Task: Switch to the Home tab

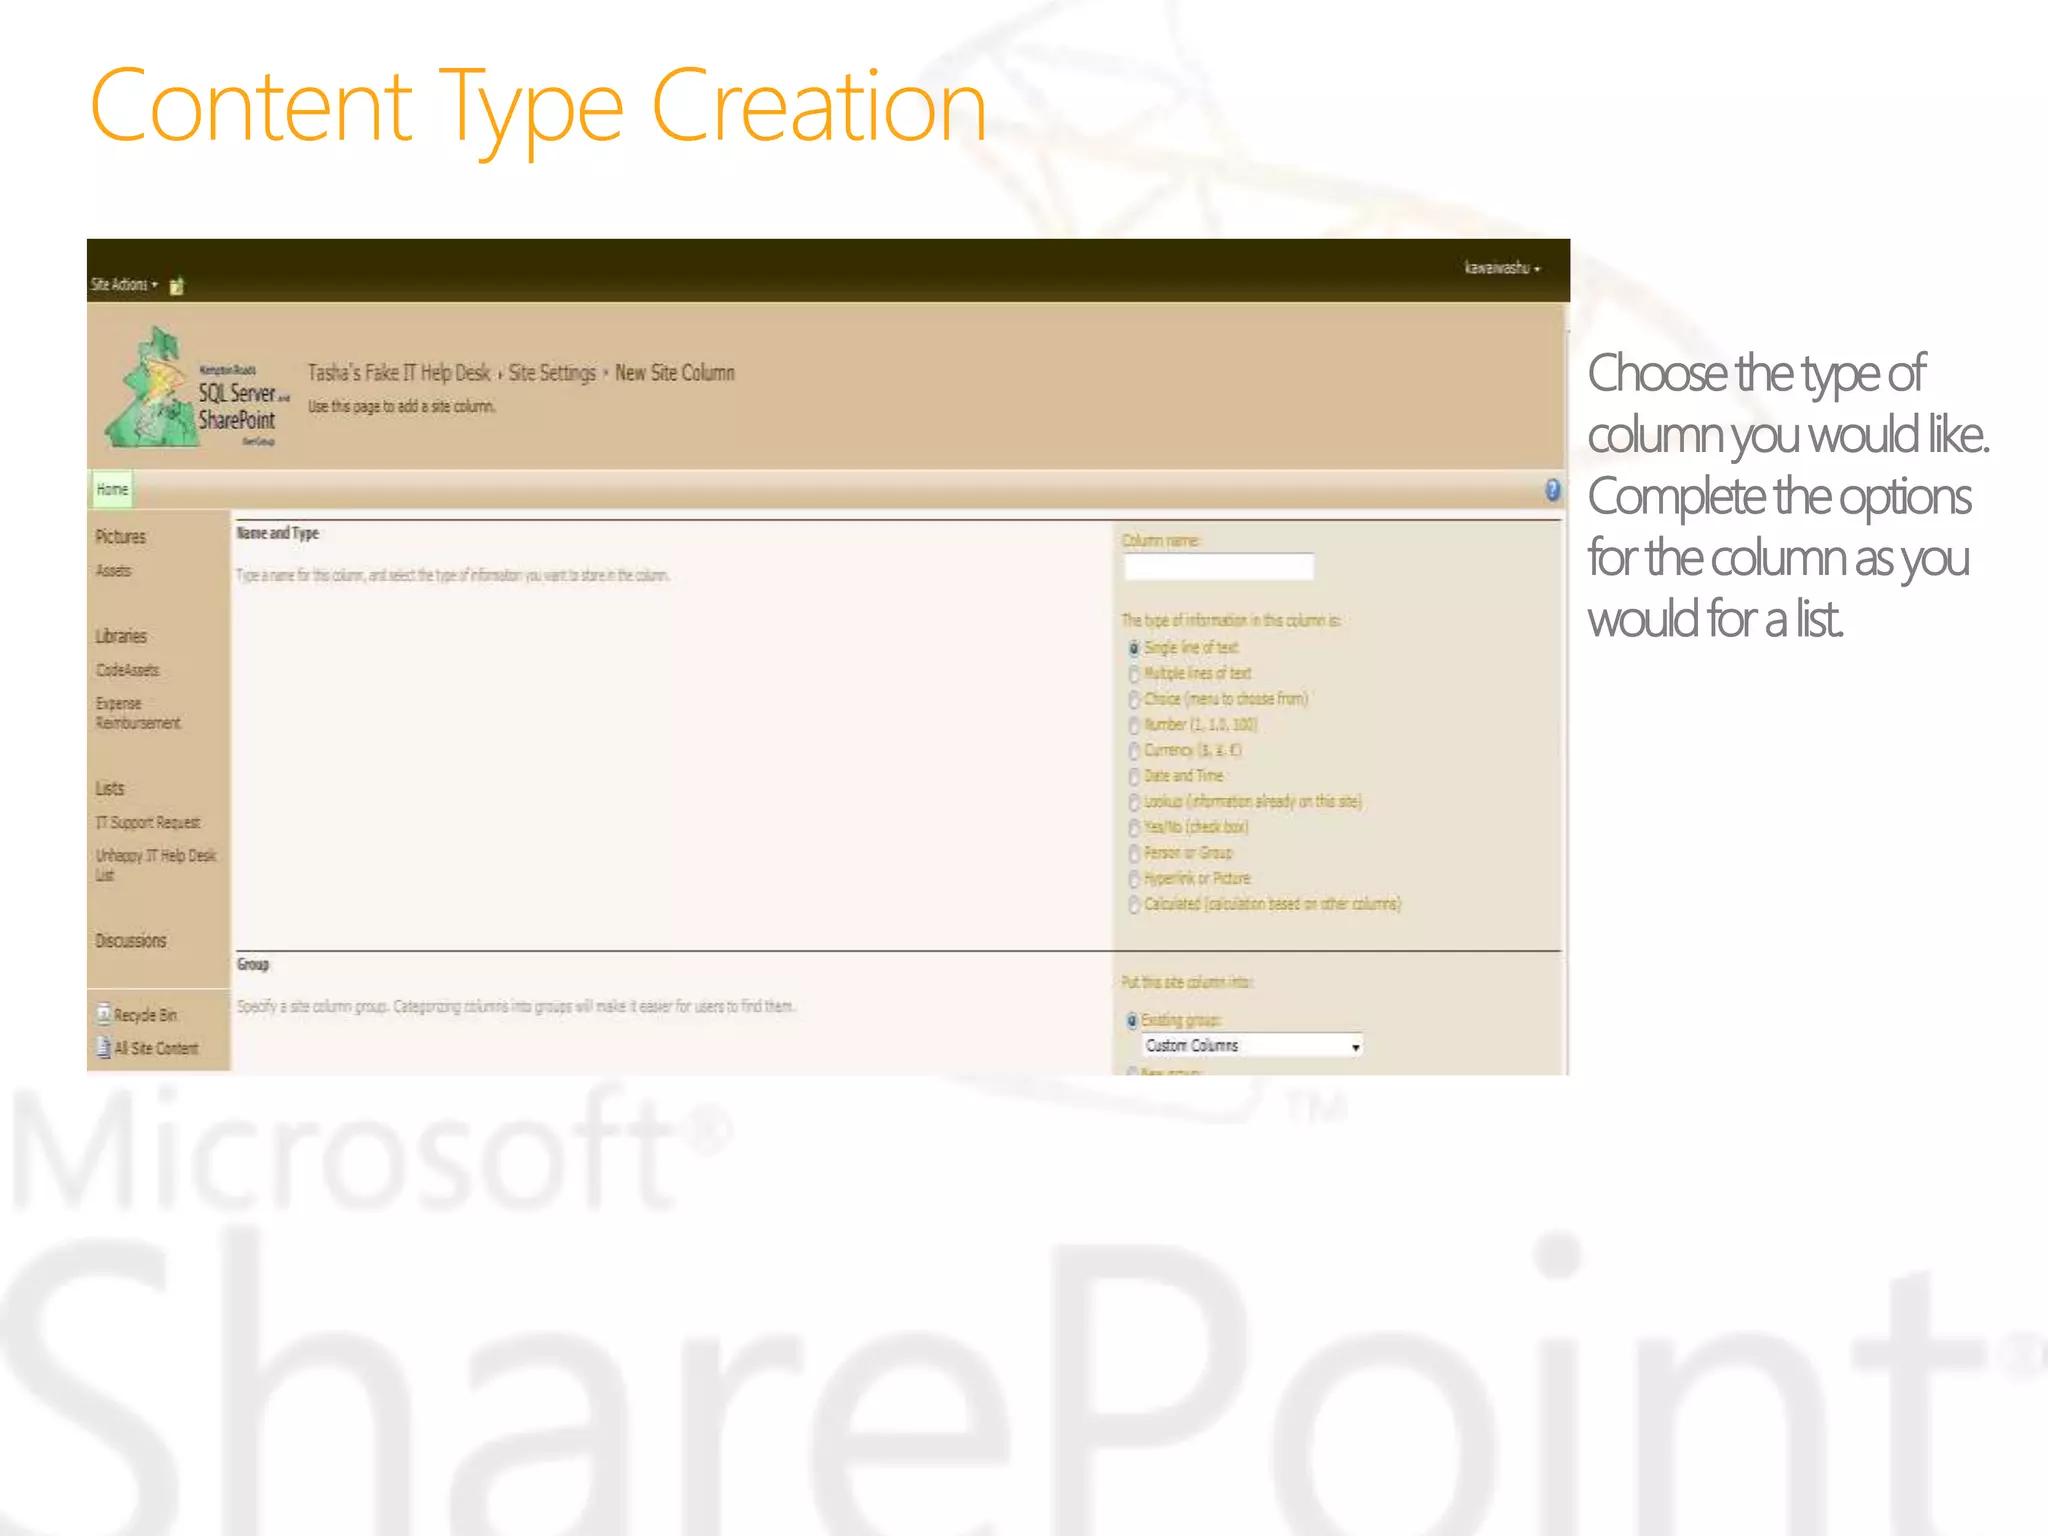Action: (112, 490)
